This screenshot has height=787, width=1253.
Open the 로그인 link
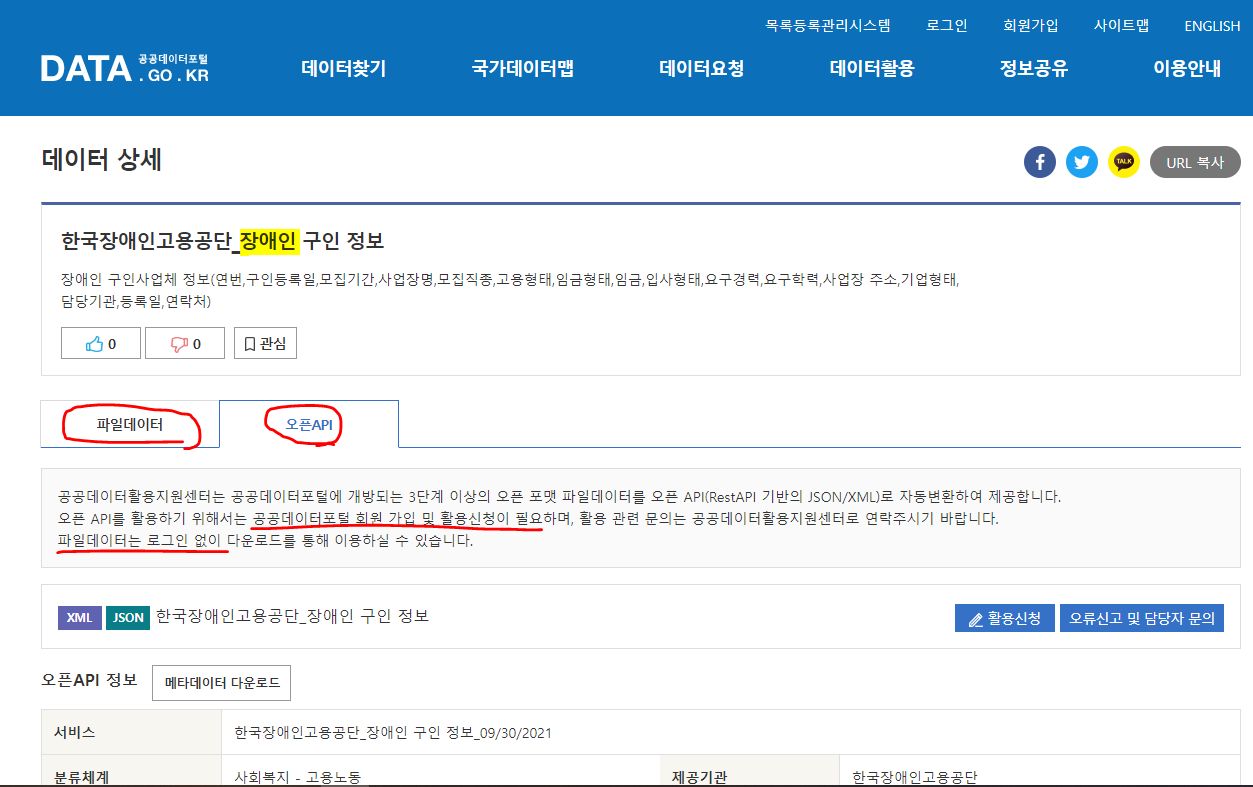(947, 26)
